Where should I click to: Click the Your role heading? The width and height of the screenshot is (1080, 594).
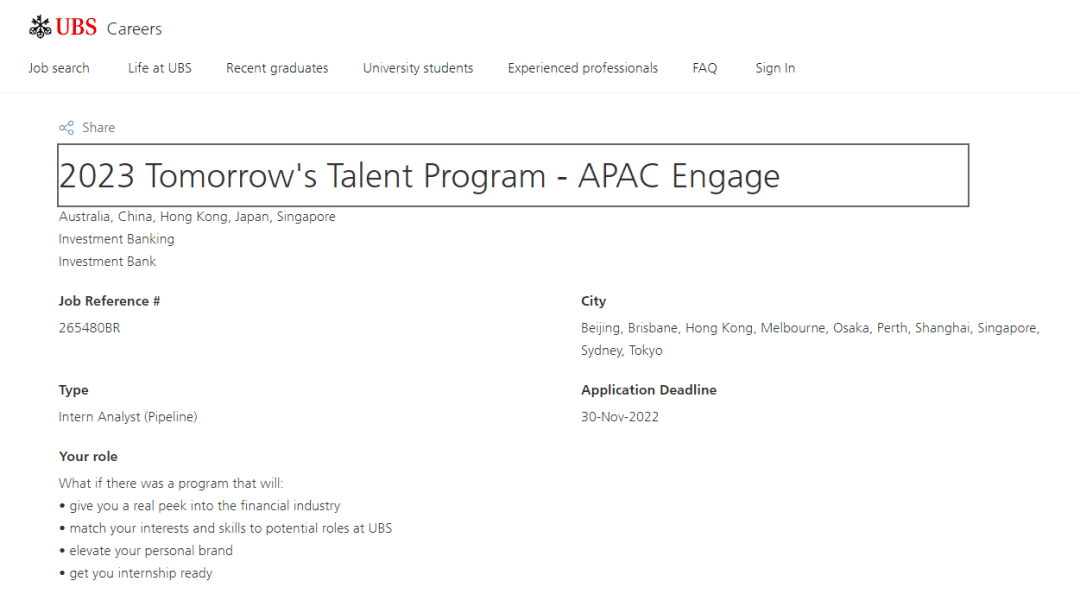88,456
